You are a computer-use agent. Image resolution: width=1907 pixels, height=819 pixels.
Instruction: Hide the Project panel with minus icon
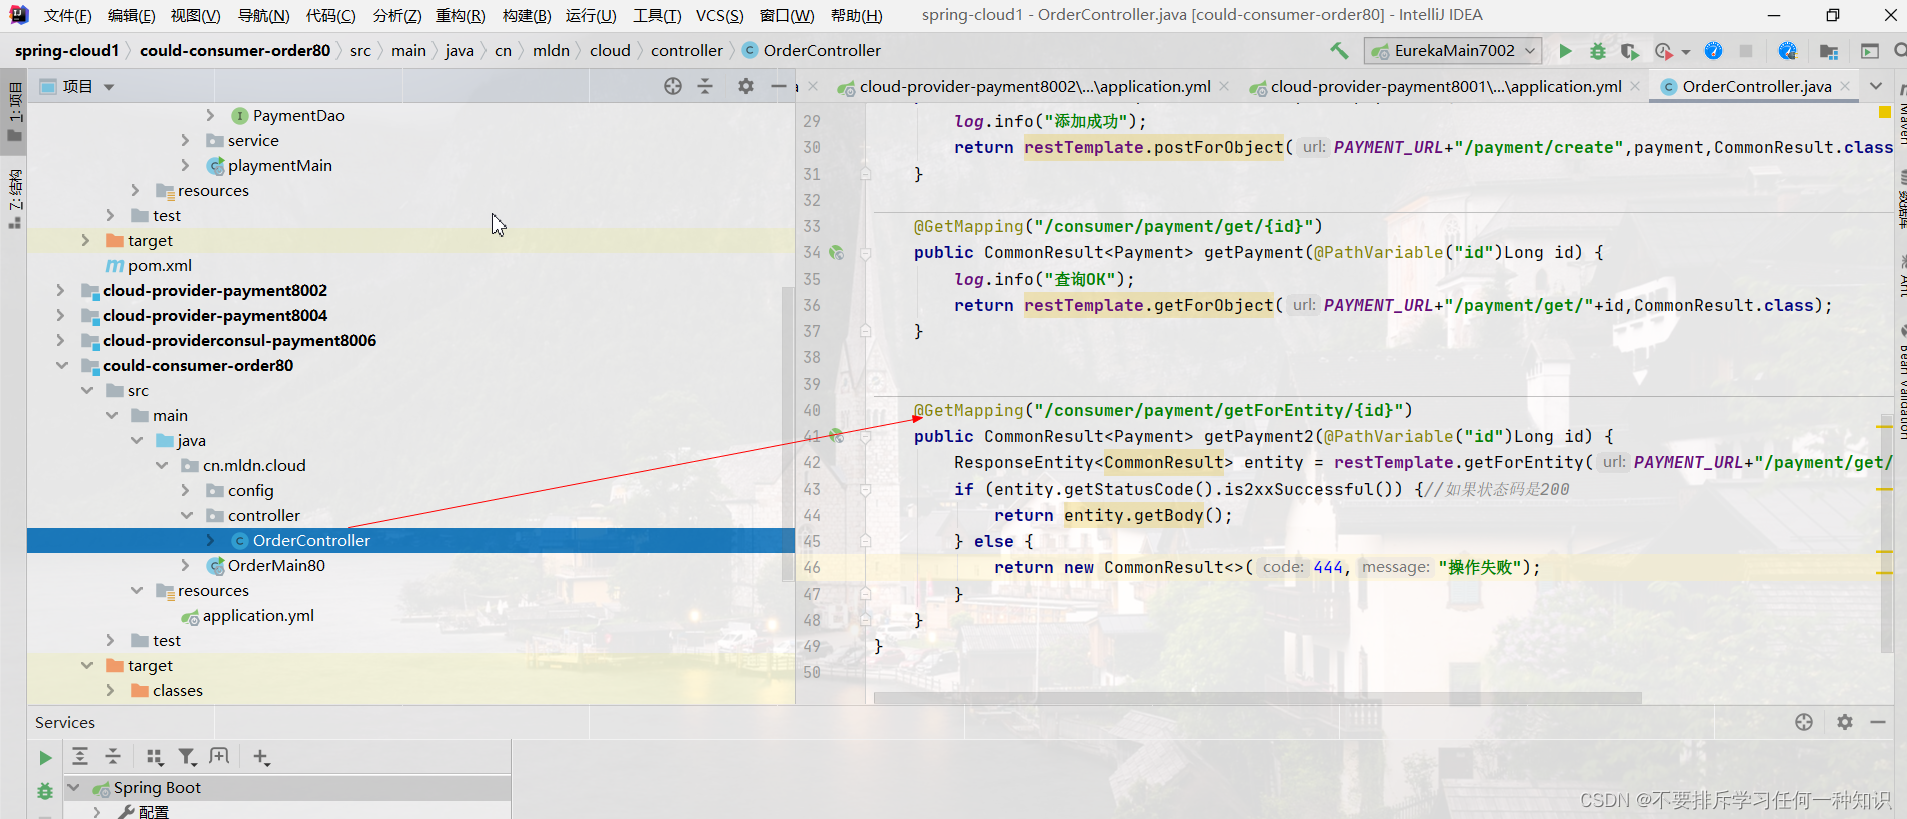pos(779,87)
